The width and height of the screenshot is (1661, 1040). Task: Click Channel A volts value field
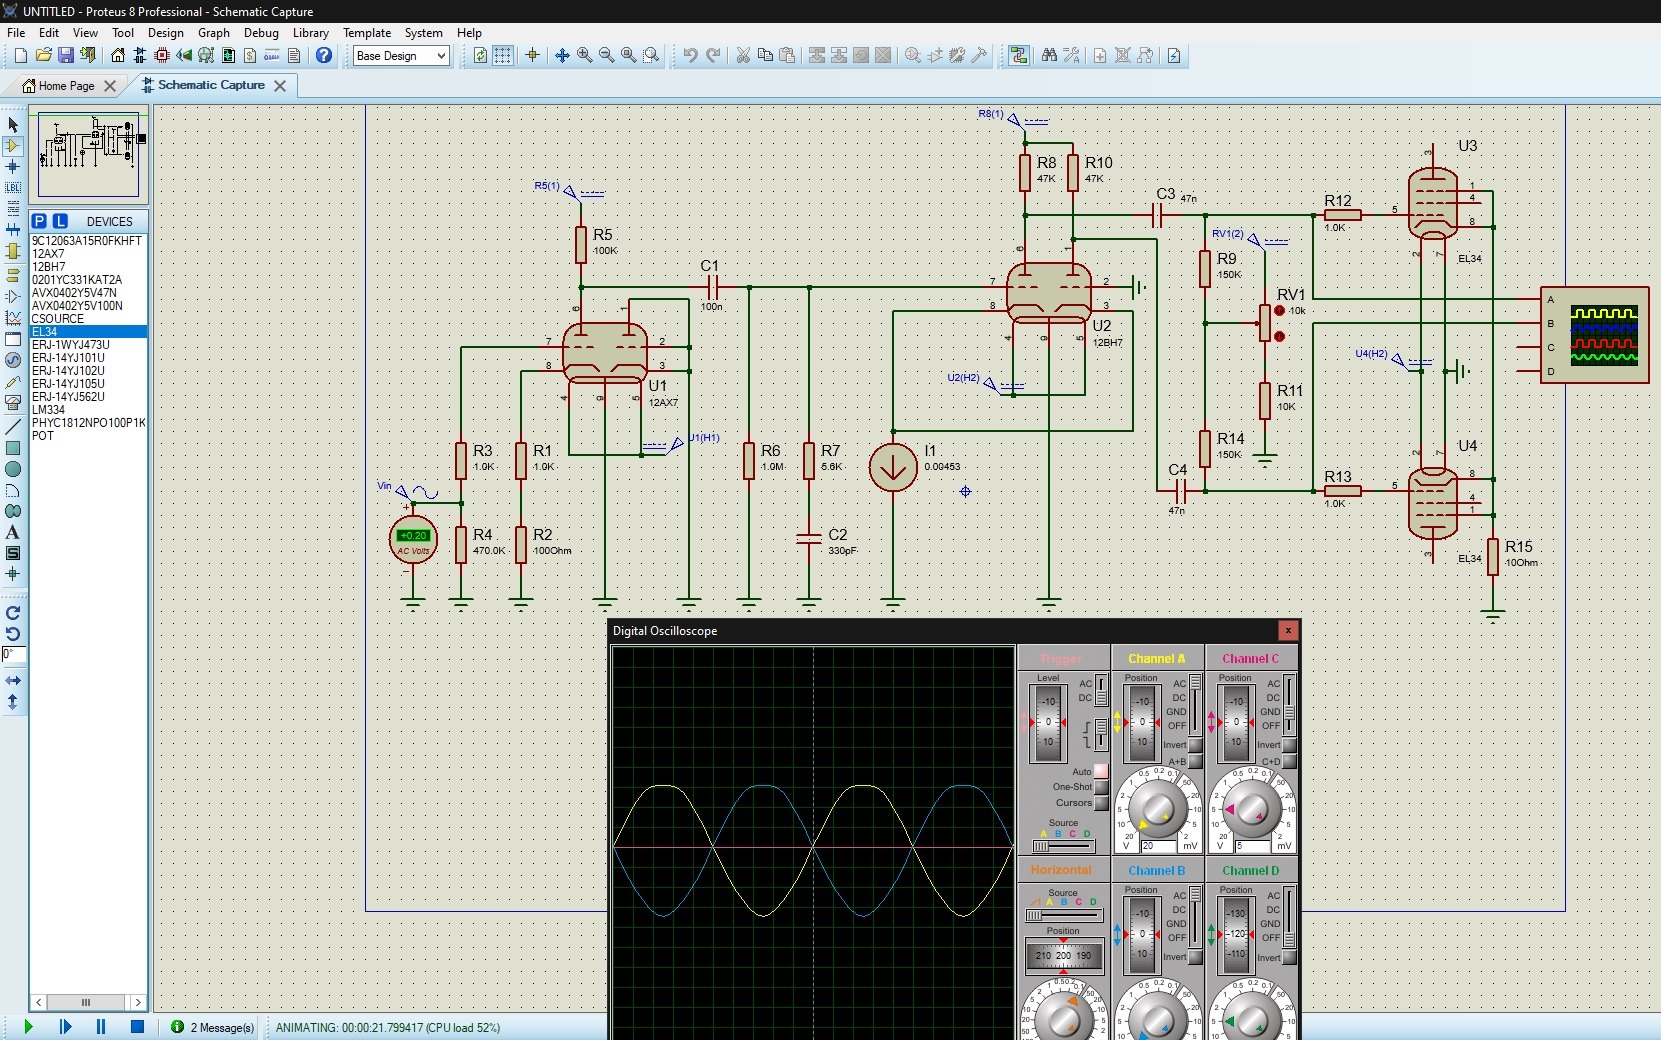(1157, 846)
